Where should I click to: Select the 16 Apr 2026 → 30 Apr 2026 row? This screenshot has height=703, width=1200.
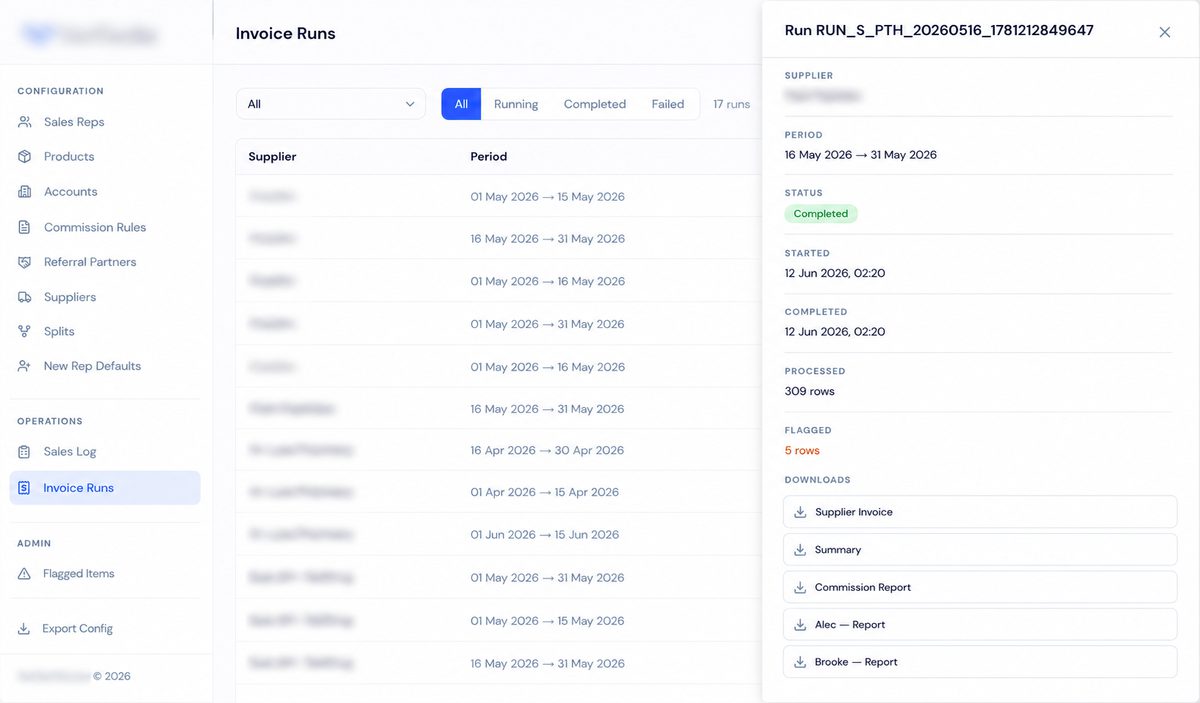coord(499,451)
